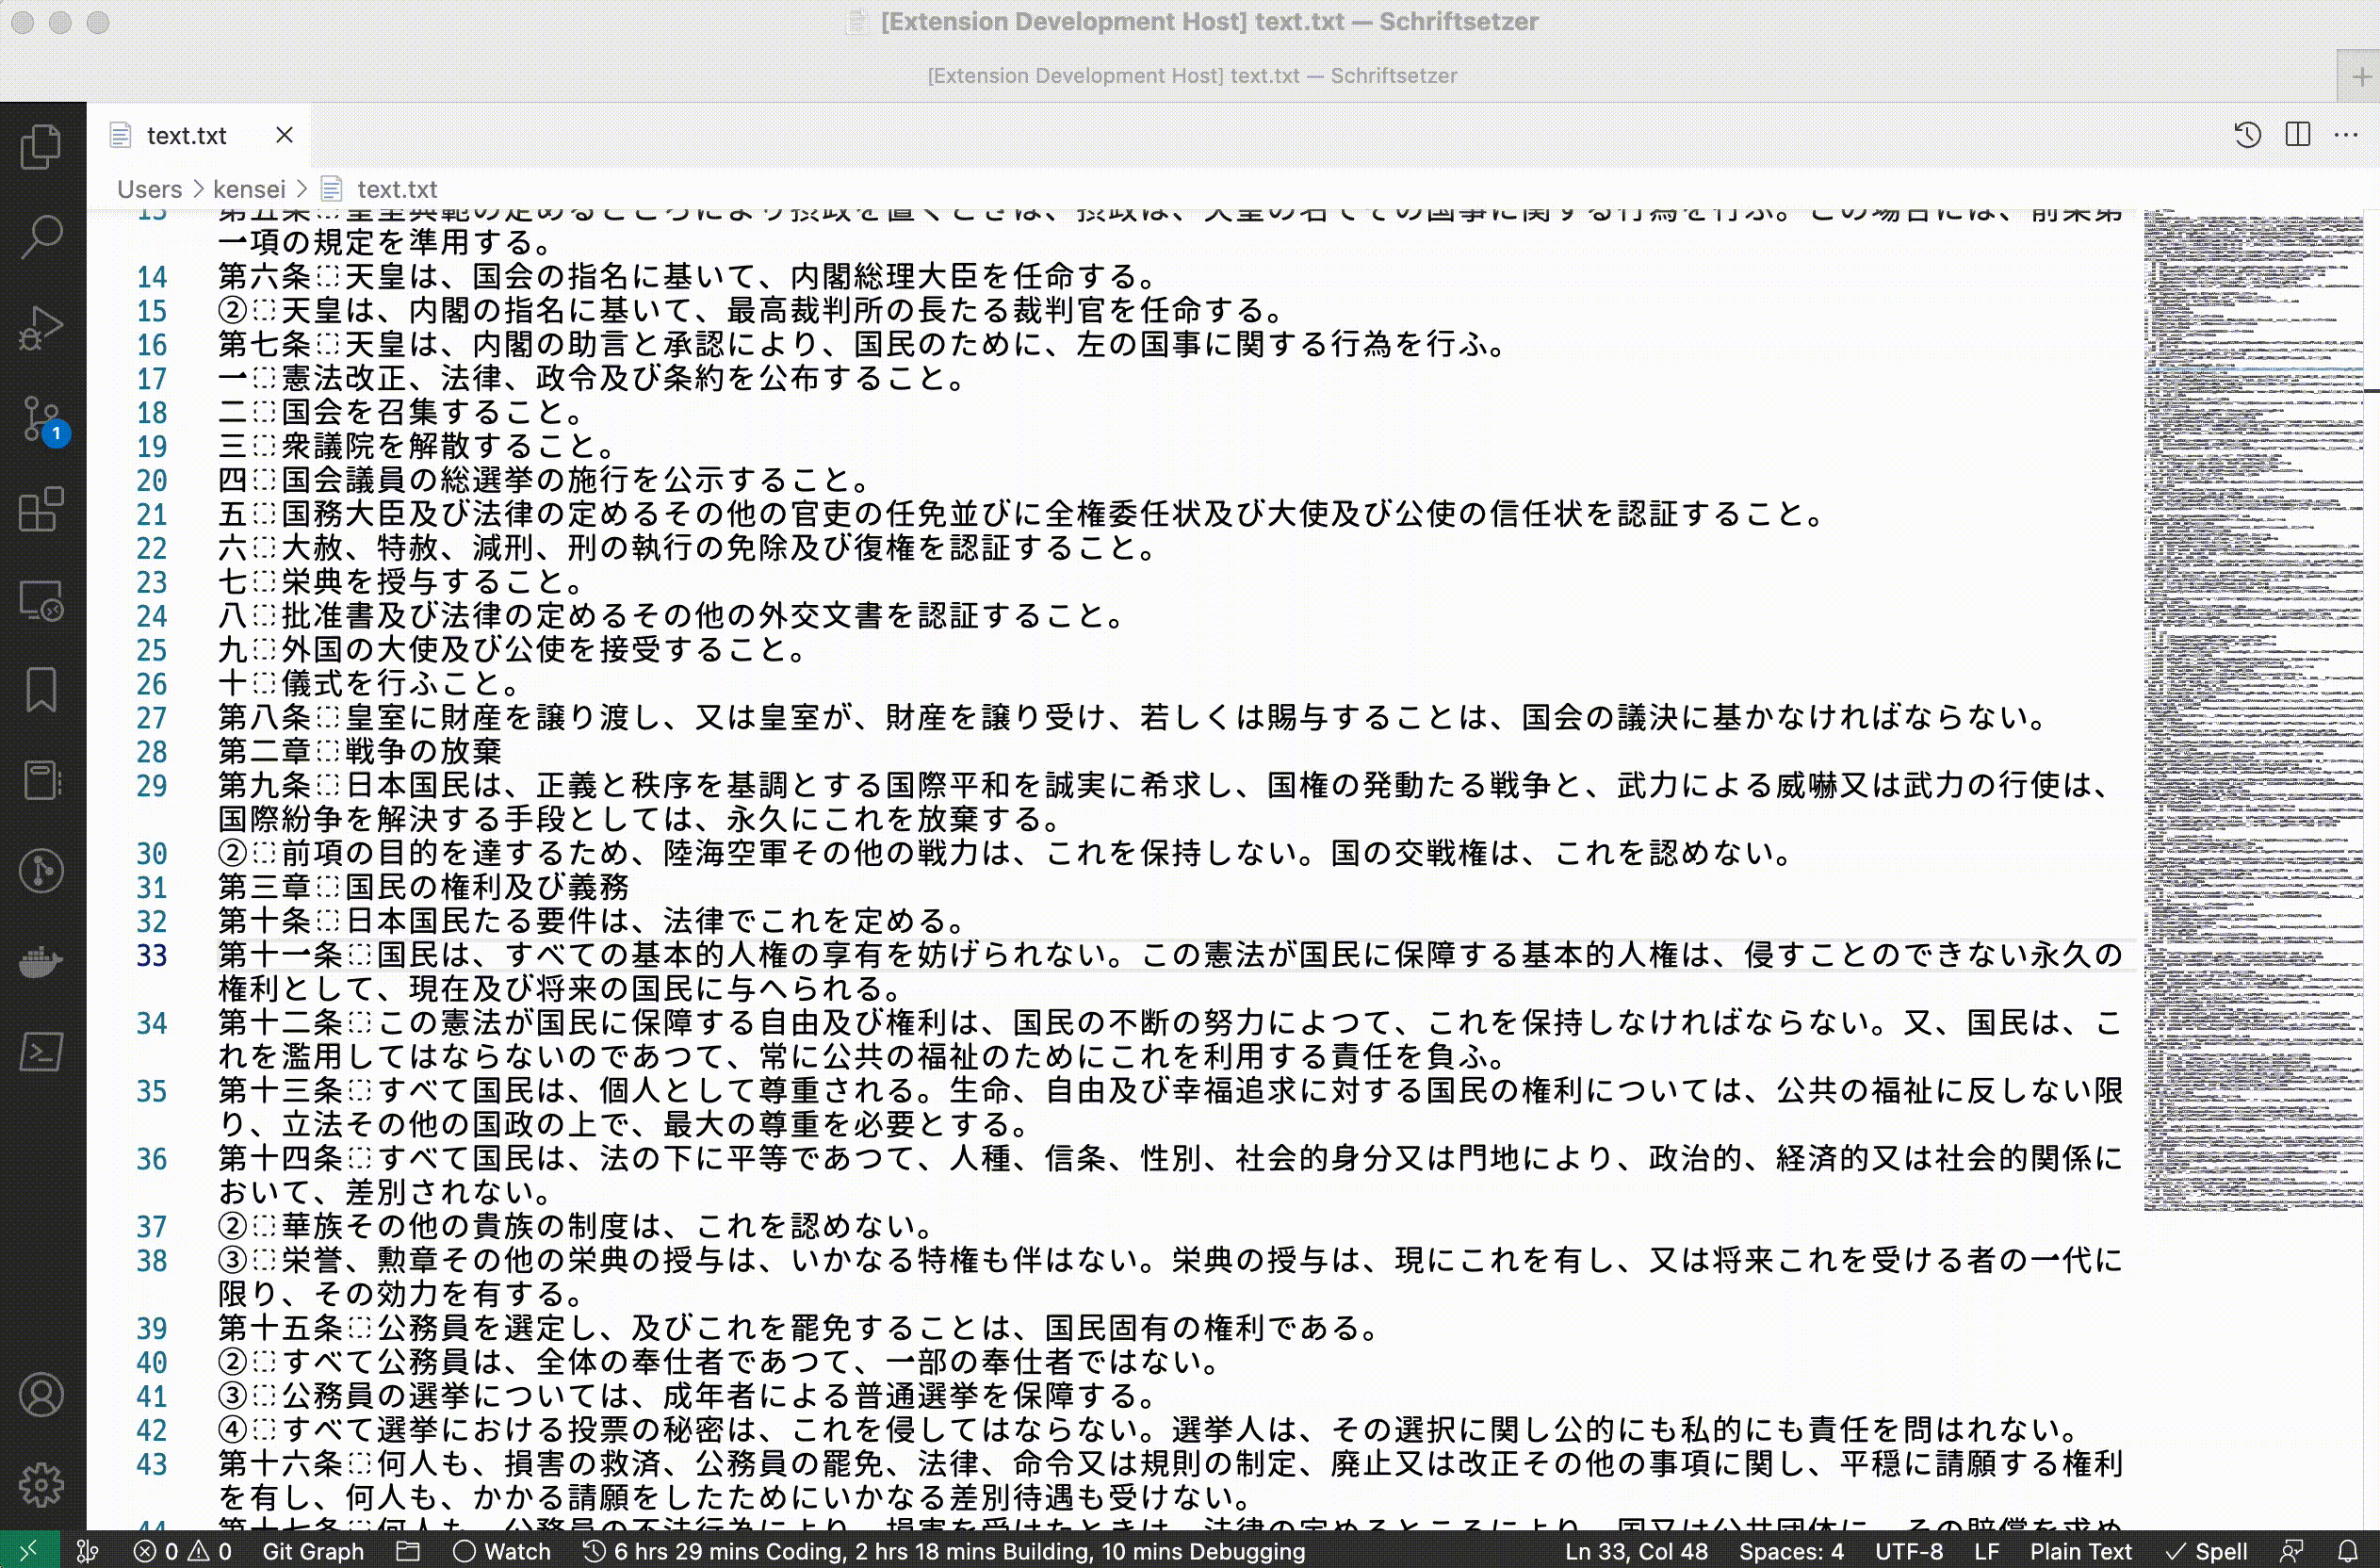2380x1568 pixels.
Task: Open the editor More Actions menu
Action: coord(2346,135)
